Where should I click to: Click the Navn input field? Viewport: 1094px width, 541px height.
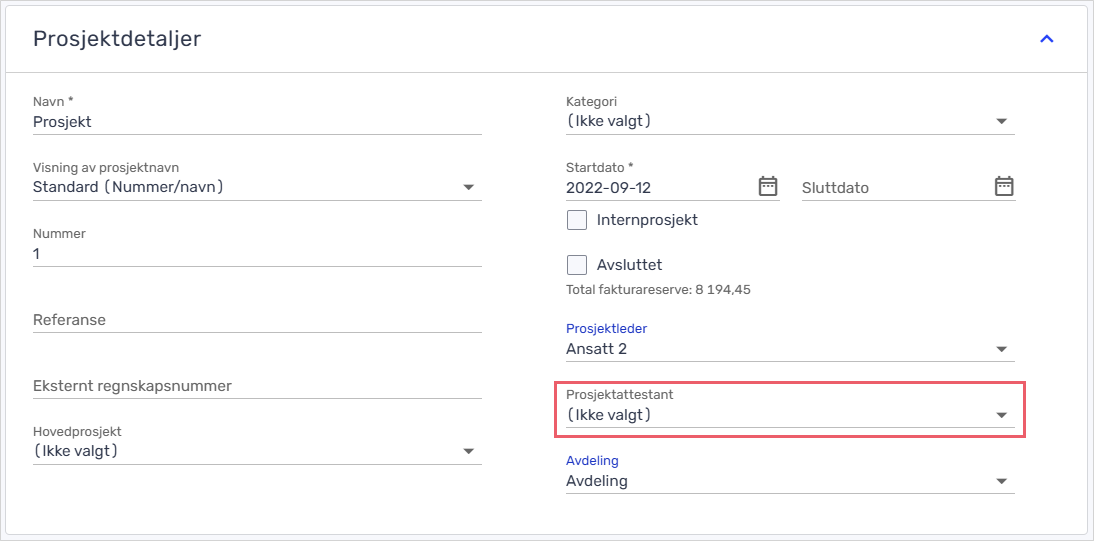pyautogui.click(x=257, y=121)
